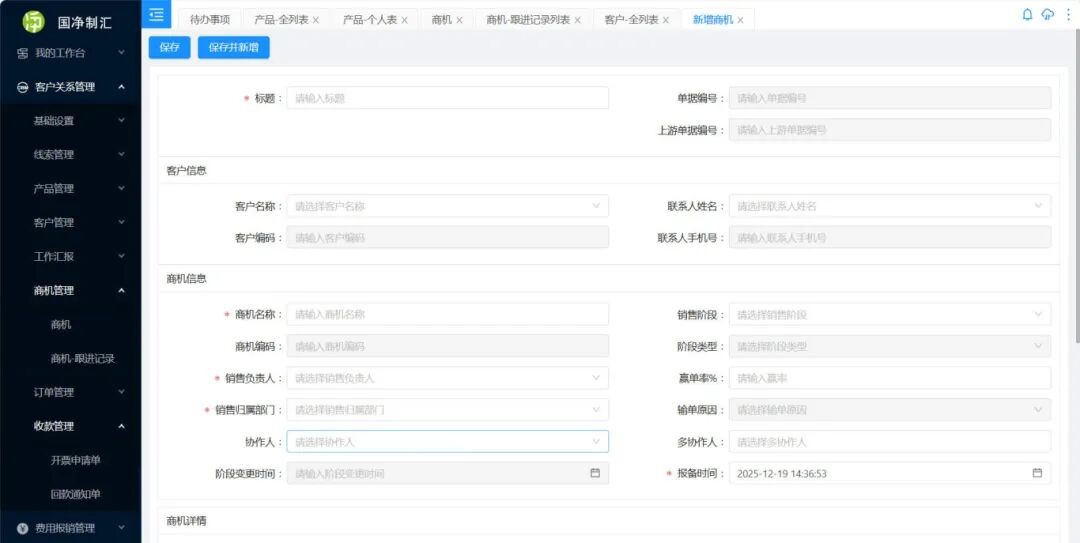Click the cloud download icon
The width and height of the screenshot is (1080, 543).
[1047, 15]
